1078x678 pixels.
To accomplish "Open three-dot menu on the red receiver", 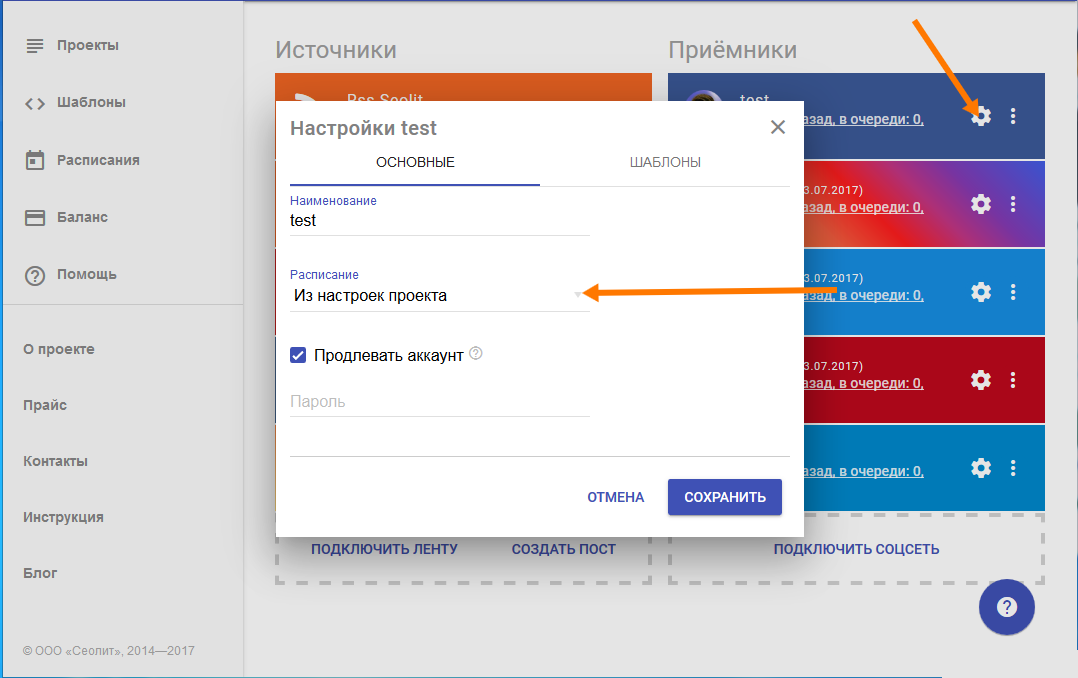I will pyautogui.click(x=1013, y=380).
